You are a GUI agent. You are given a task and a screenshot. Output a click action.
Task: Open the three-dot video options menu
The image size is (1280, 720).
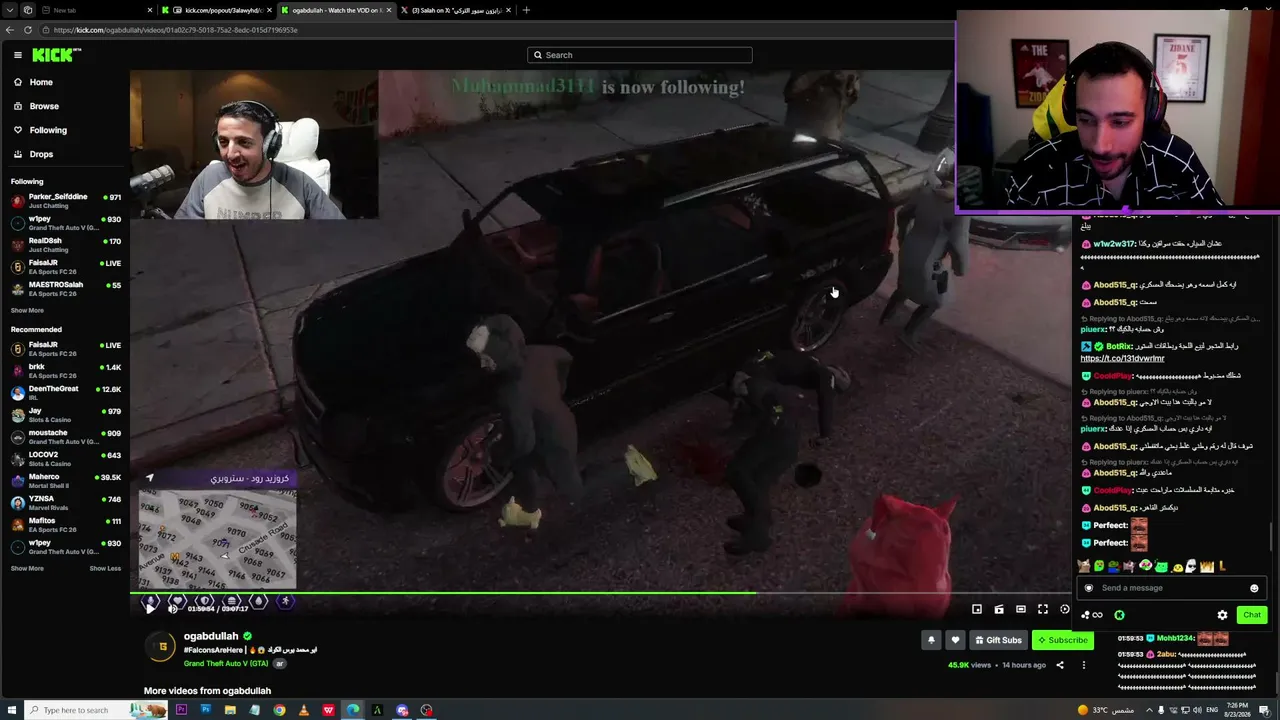(x=1083, y=665)
